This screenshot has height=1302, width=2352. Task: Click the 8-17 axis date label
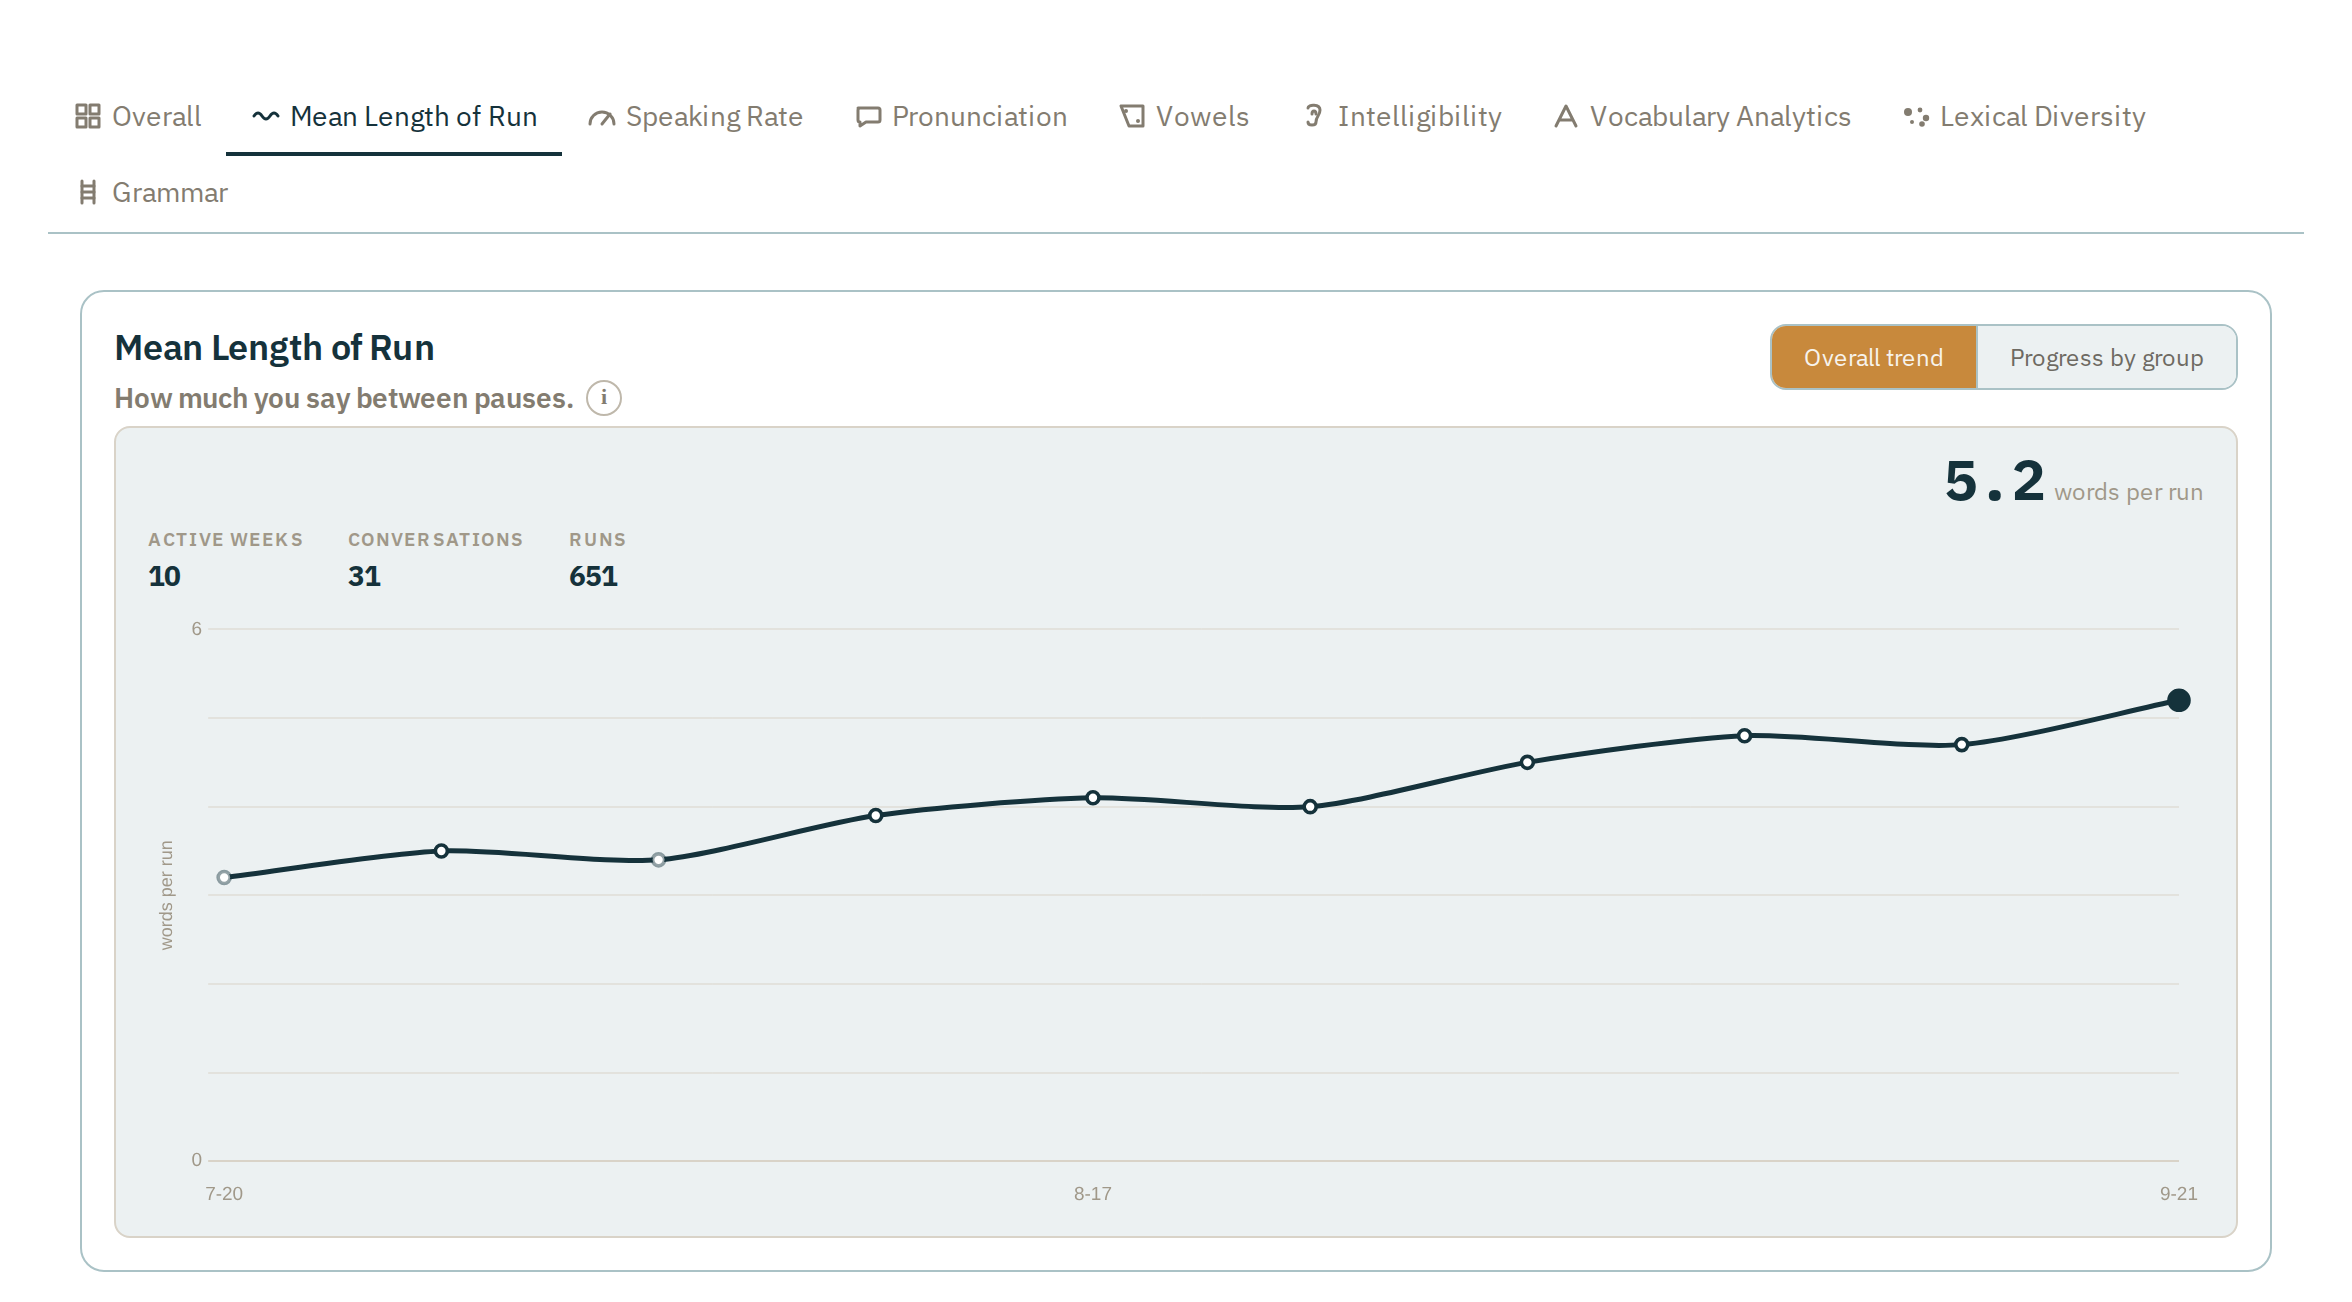[1093, 1193]
